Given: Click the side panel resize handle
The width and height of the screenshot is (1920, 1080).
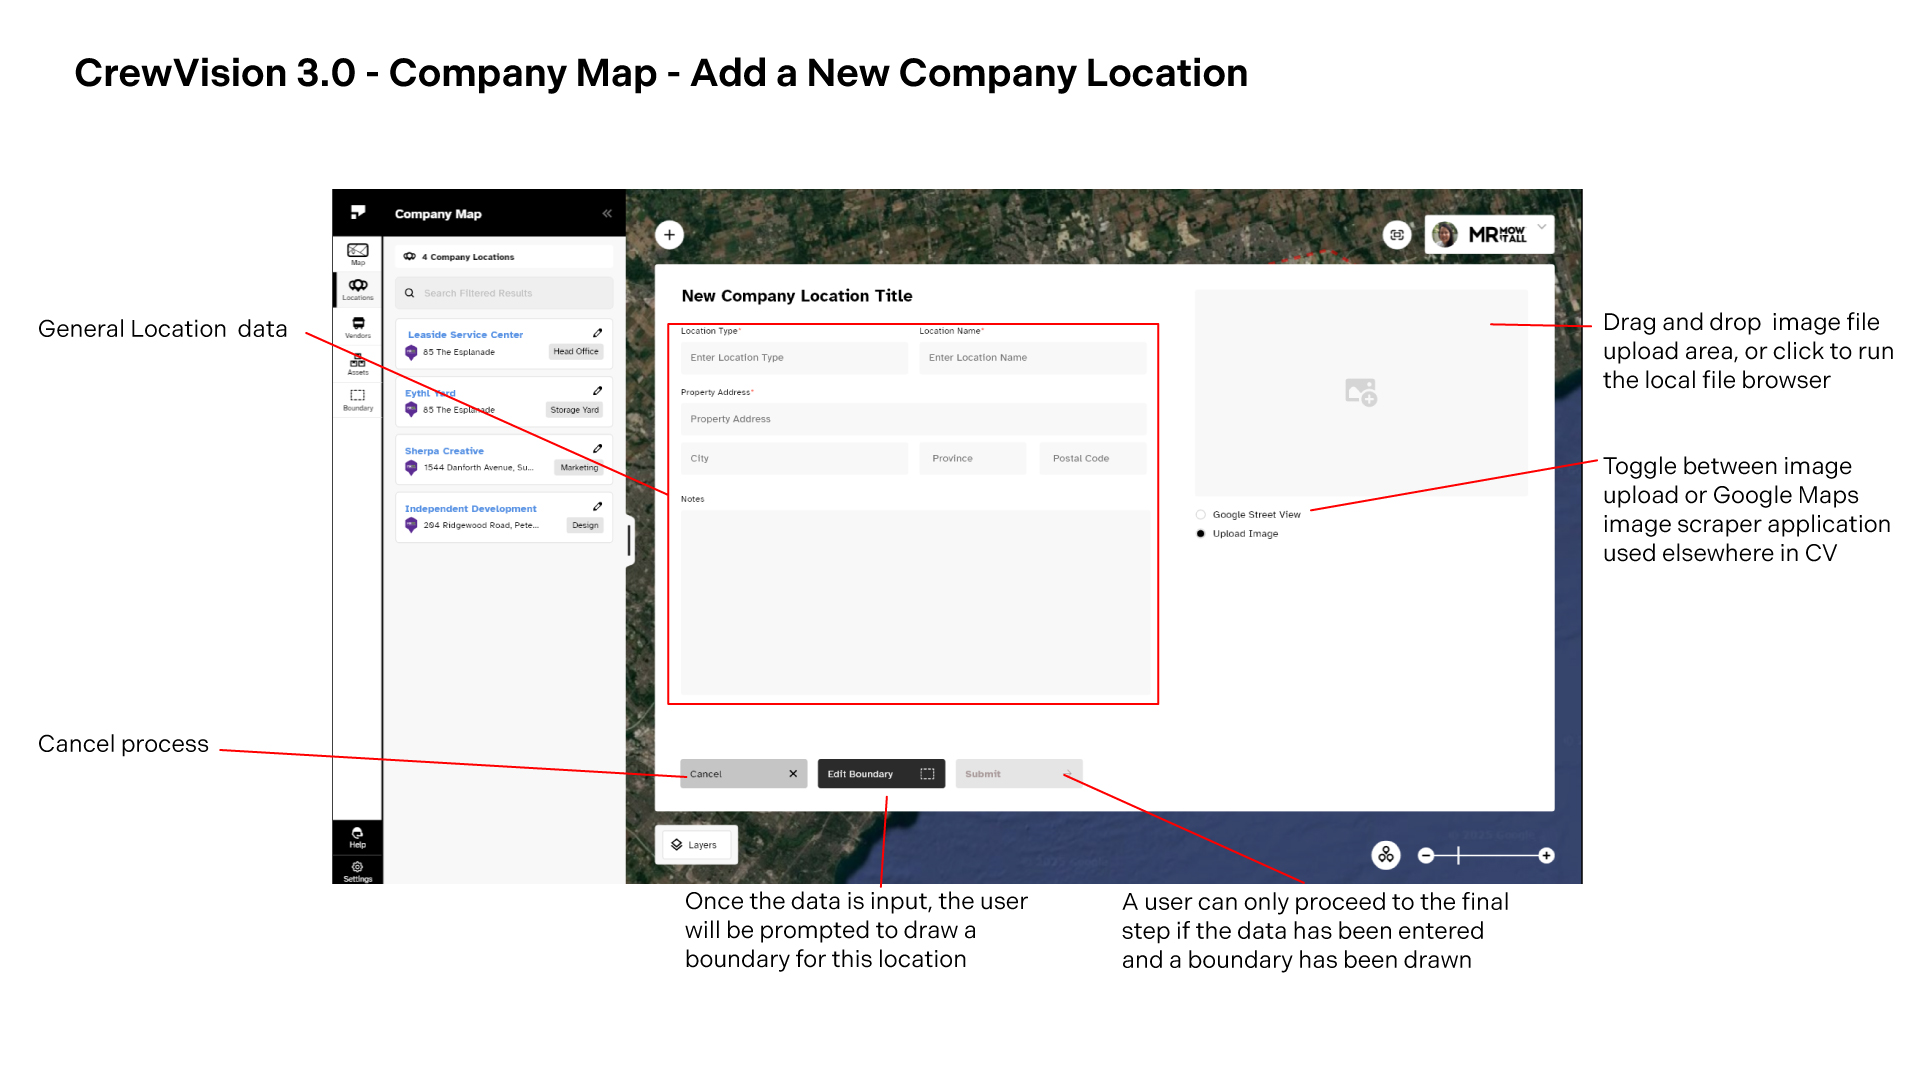Looking at the screenshot, I should 629,541.
